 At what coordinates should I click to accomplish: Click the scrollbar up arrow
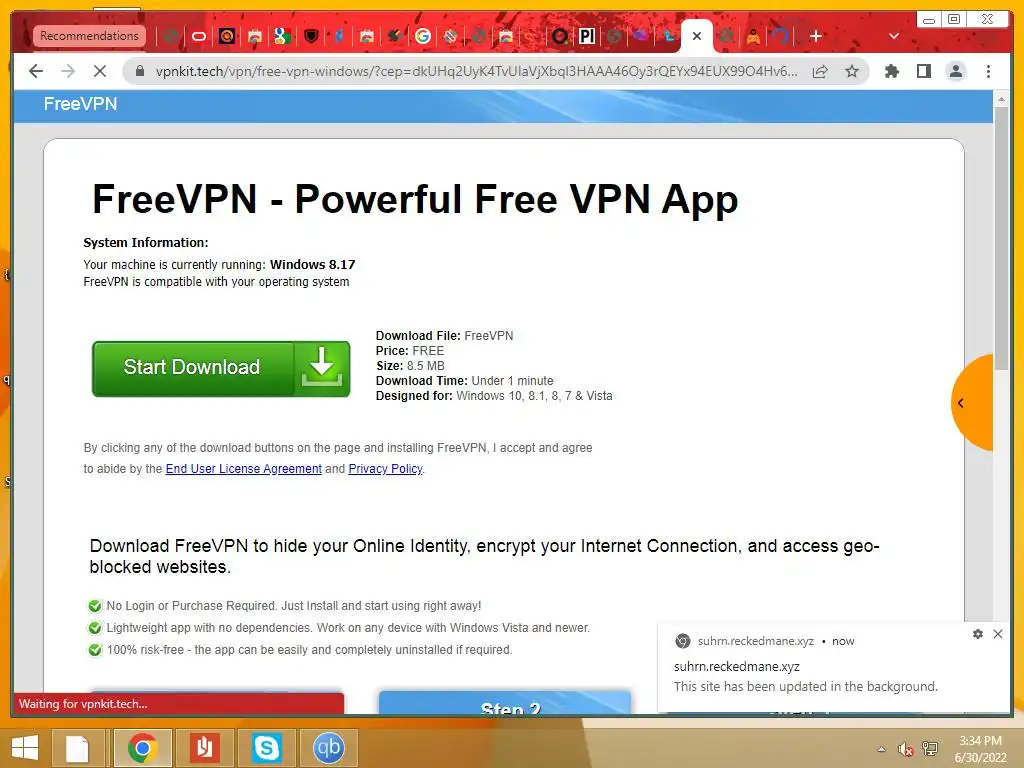[1001, 100]
